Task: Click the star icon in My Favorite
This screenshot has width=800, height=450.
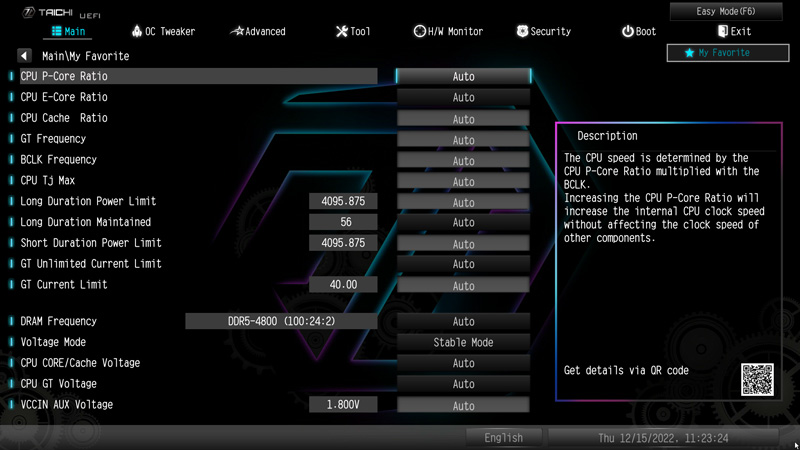Action: click(689, 53)
